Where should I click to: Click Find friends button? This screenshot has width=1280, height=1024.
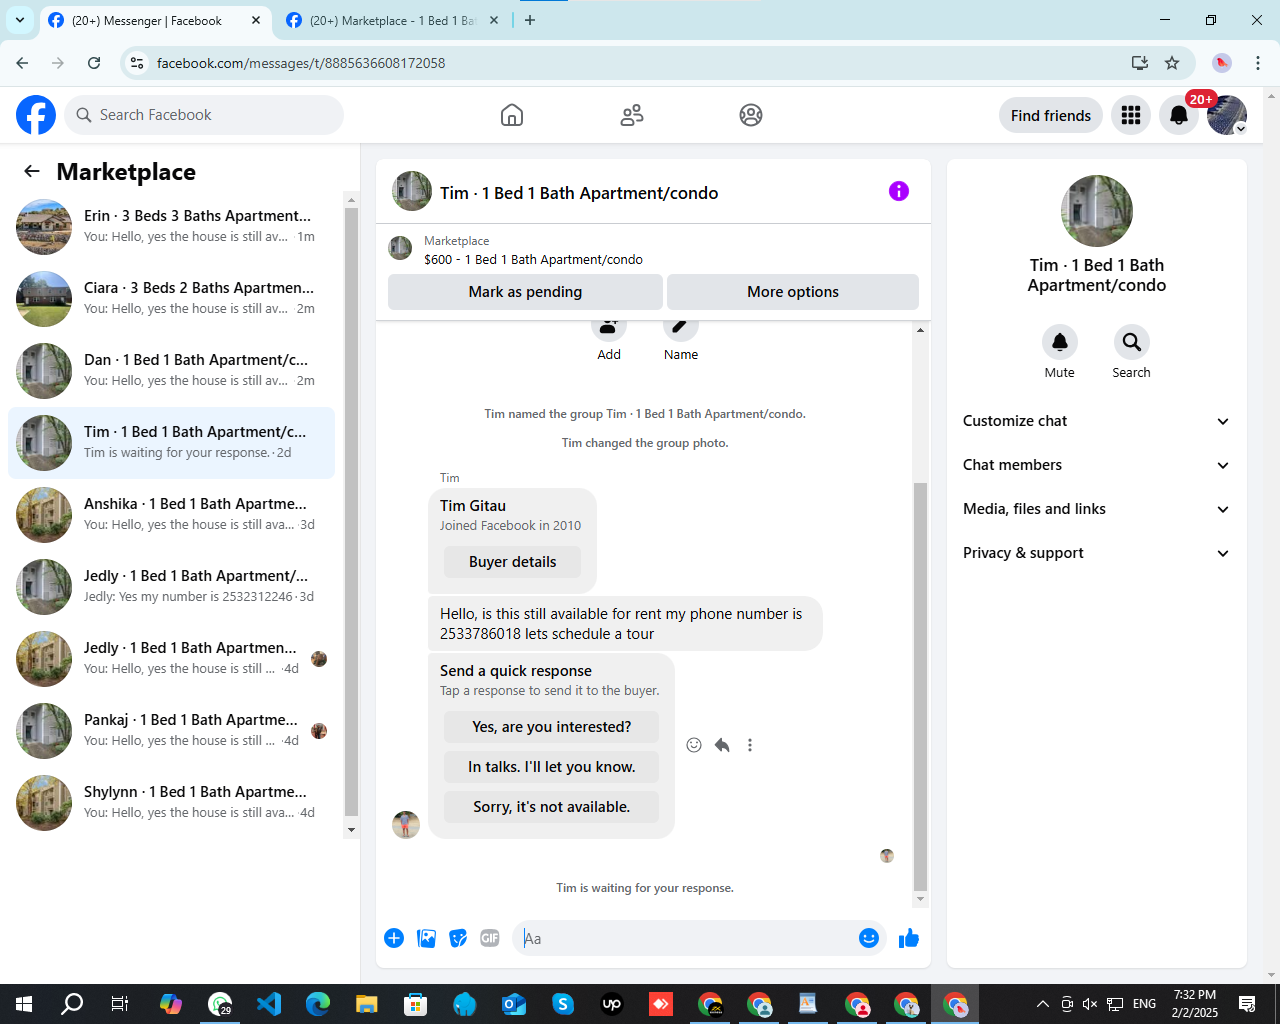pyautogui.click(x=1051, y=115)
